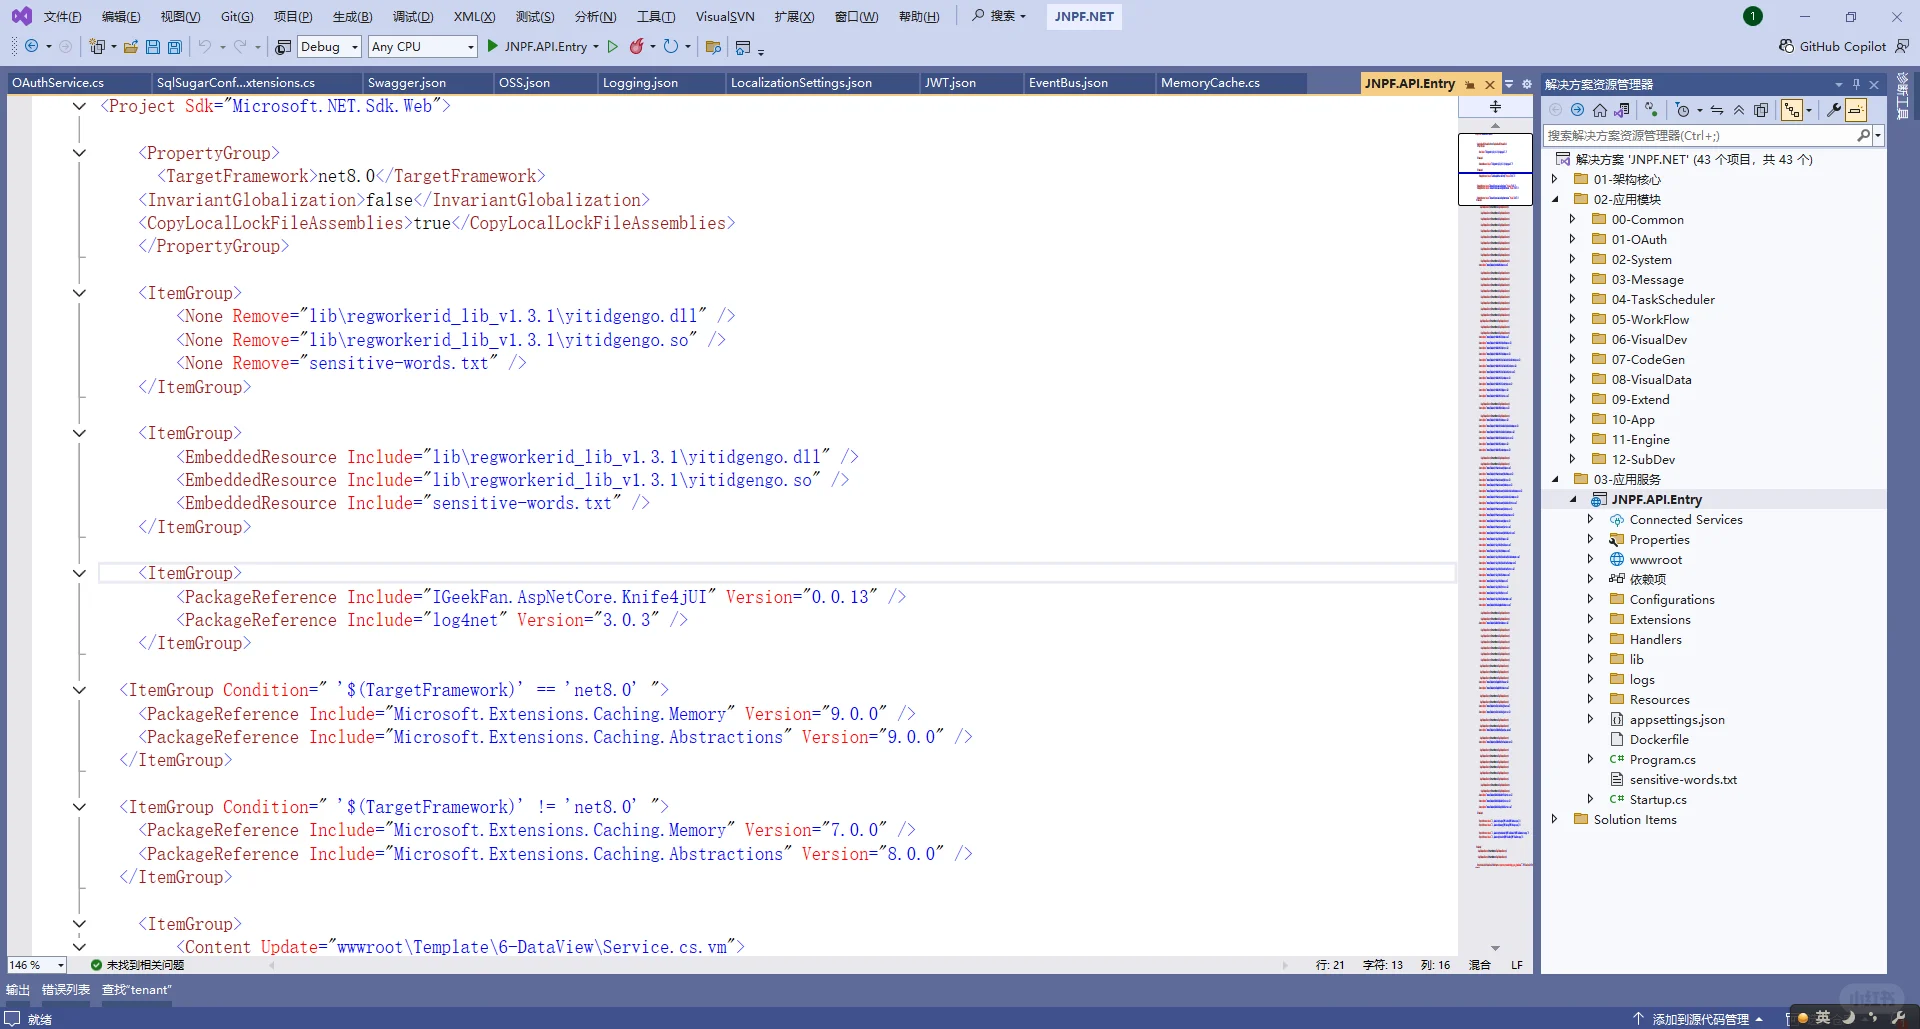Click the show all files icon
The image size is (1920, 1029).
(x=1761, y=110)
